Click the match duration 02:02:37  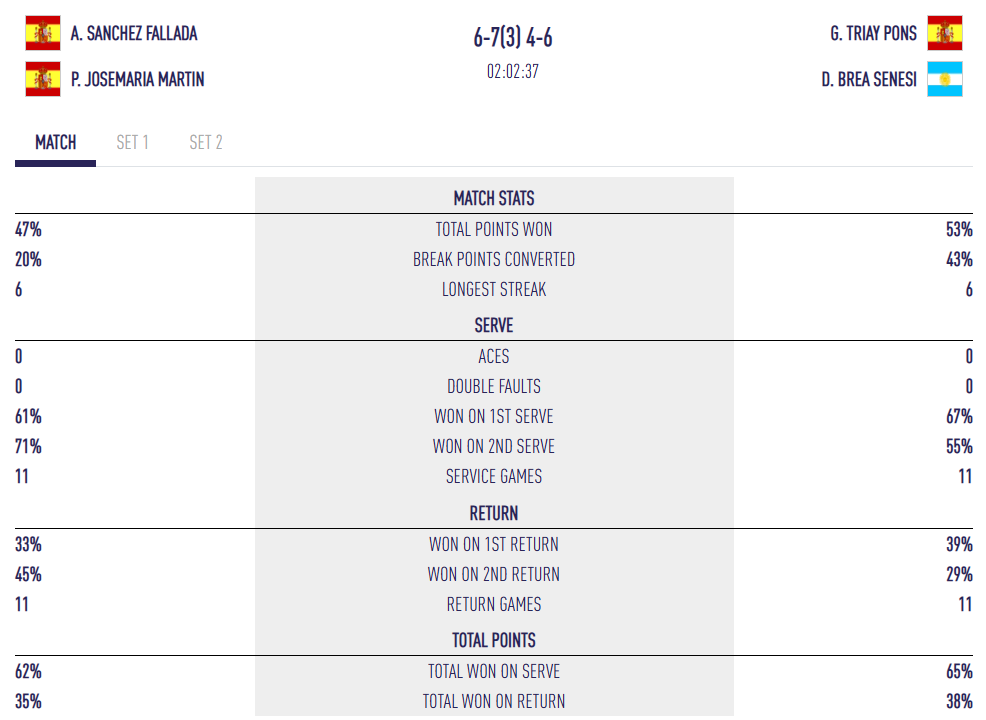[513, 72]
